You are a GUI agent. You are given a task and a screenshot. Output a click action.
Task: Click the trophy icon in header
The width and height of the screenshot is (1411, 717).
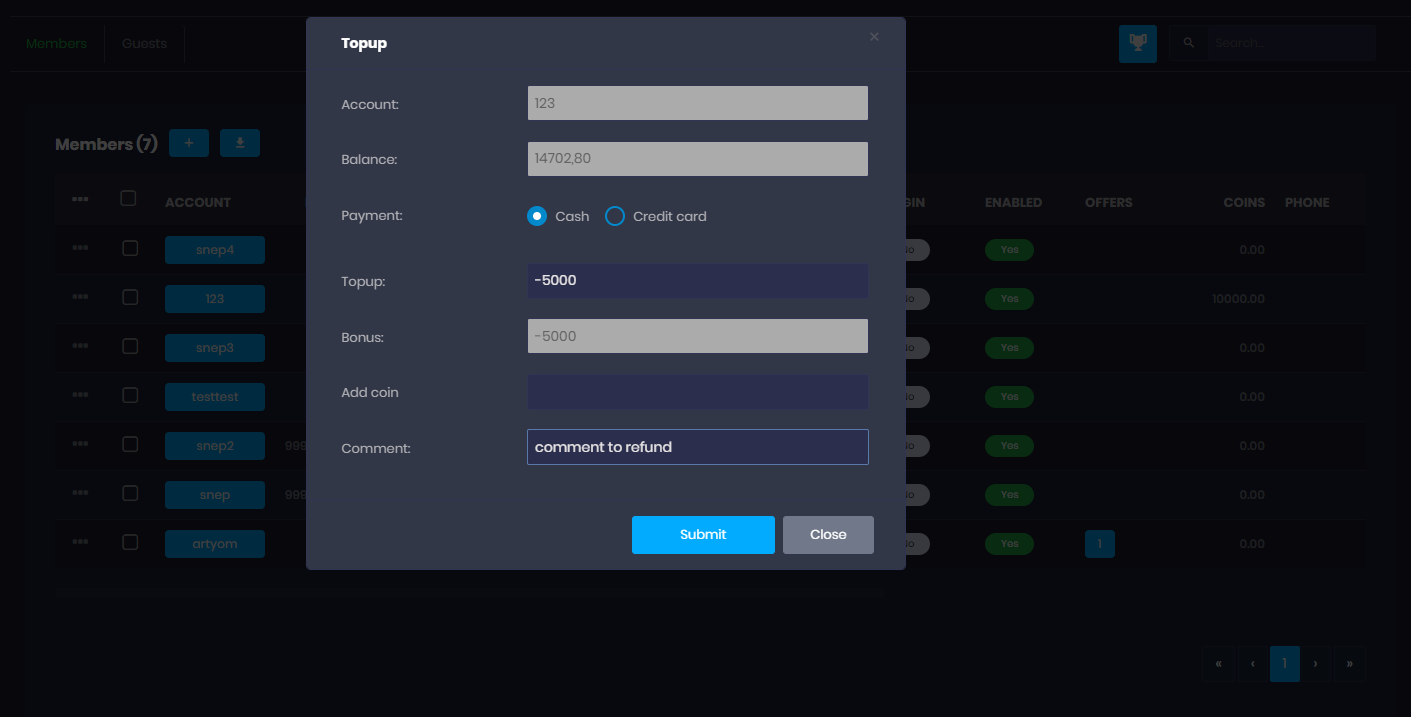coord(1137,43)
